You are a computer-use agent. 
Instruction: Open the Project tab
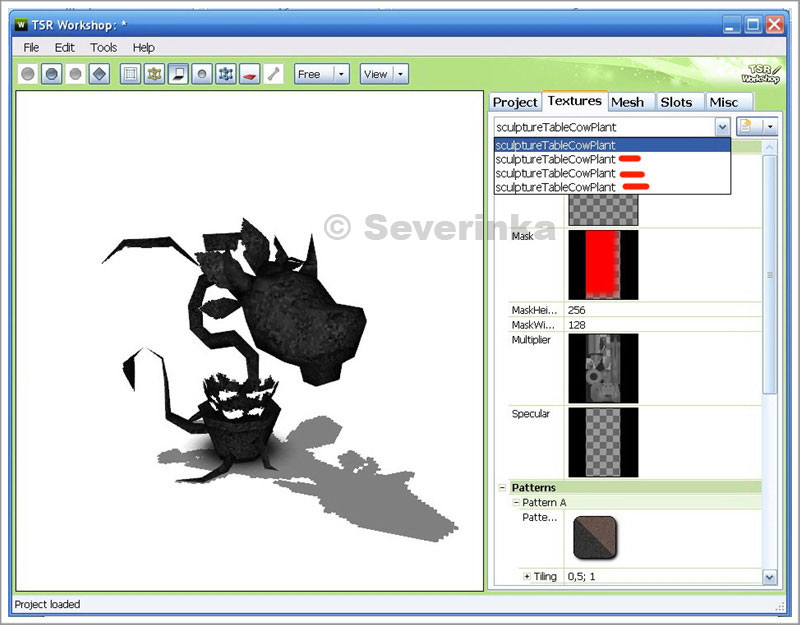coord(515,102)
